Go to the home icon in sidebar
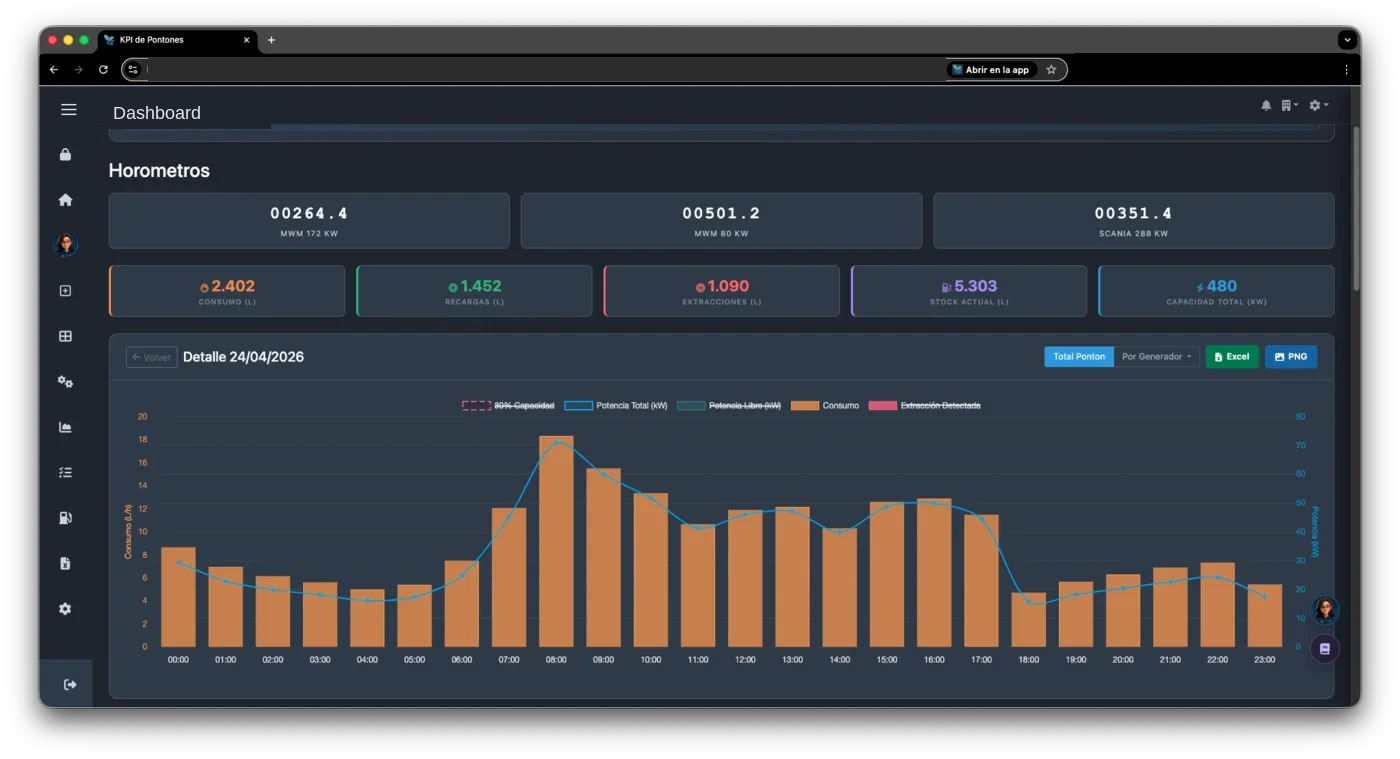This screenshot has height=759, width=1400. 65,200
